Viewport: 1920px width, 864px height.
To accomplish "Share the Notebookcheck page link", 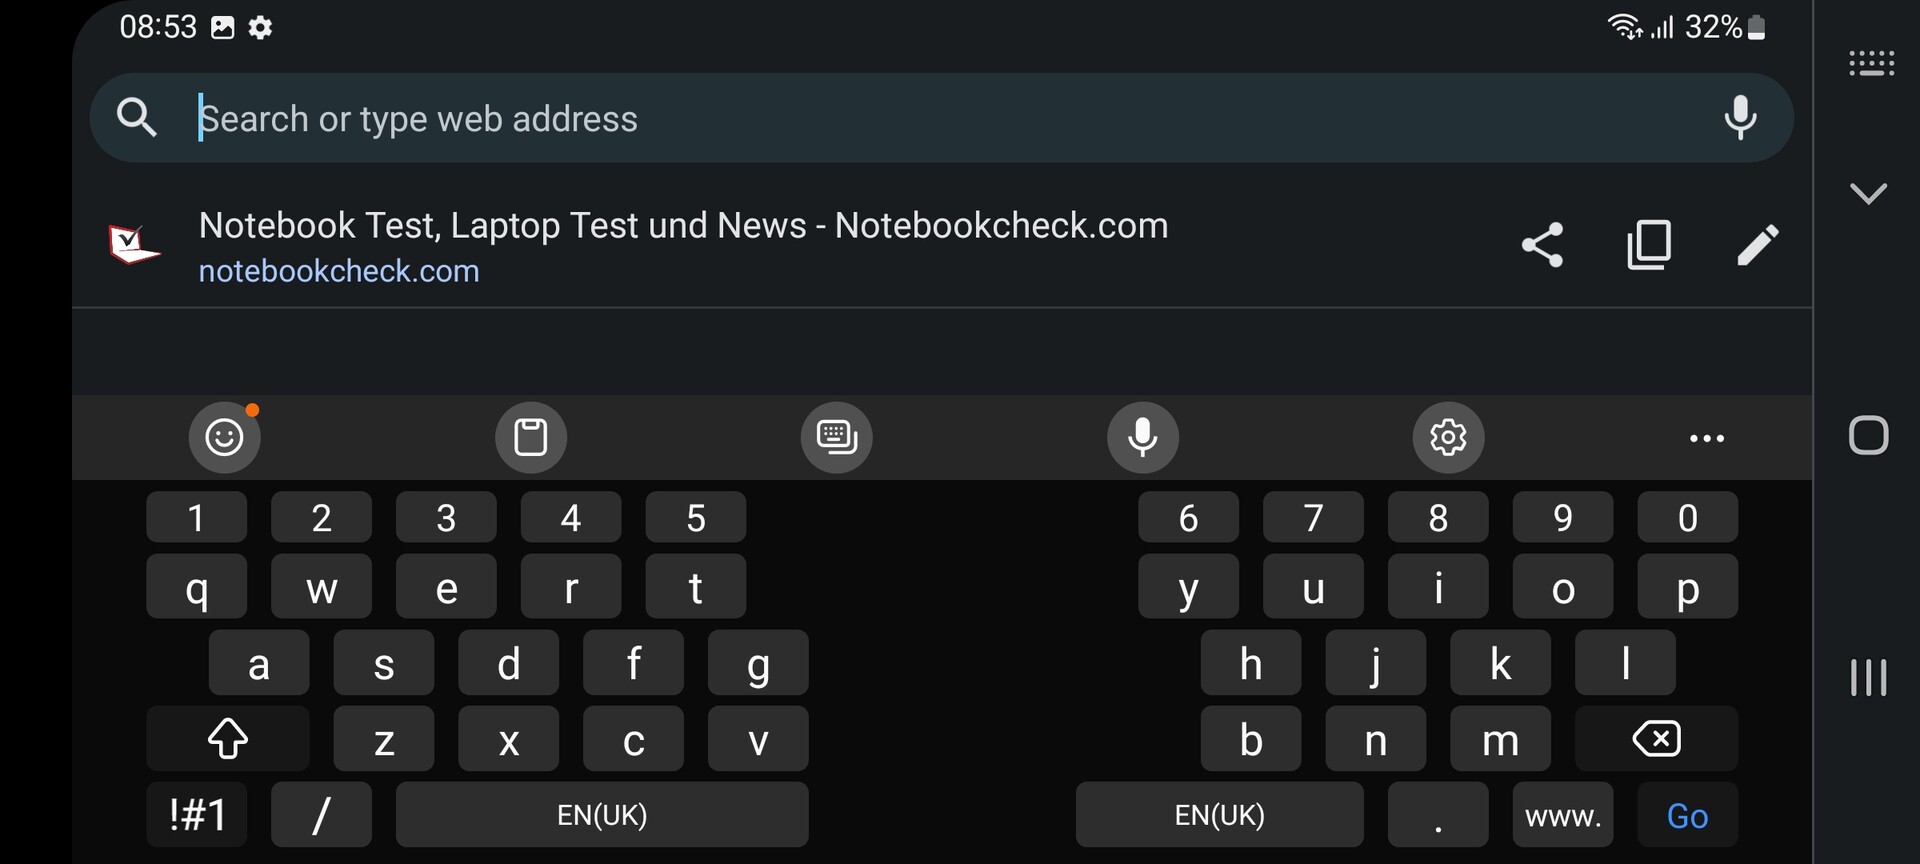I will click(x=1542, y=245).
